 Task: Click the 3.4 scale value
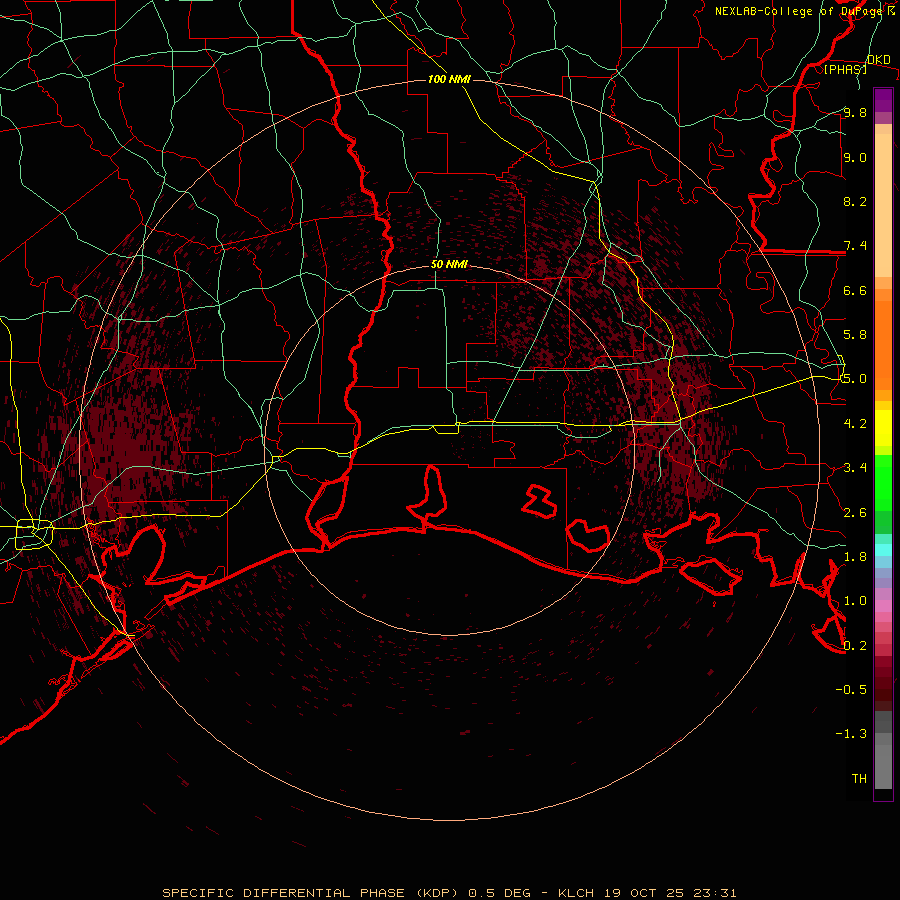click(855, 468)
